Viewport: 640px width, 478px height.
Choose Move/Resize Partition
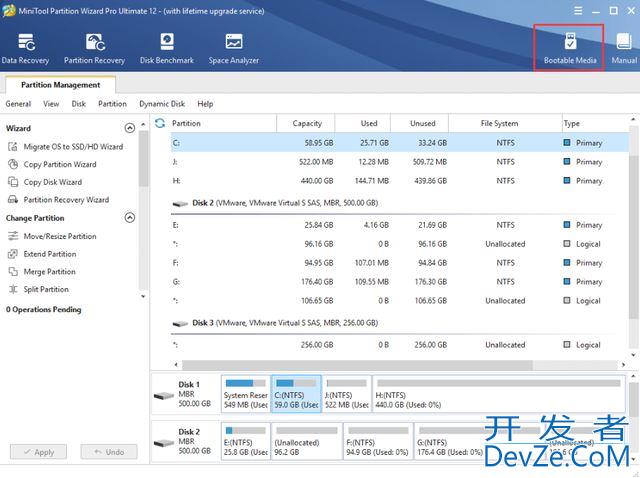(52, 236)
